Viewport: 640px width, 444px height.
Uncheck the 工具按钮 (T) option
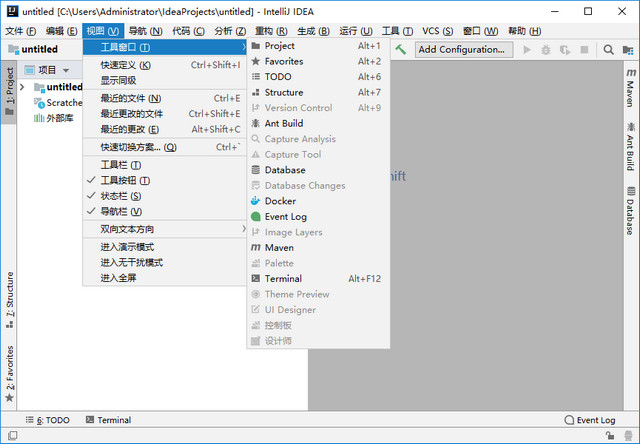[164, 180]
